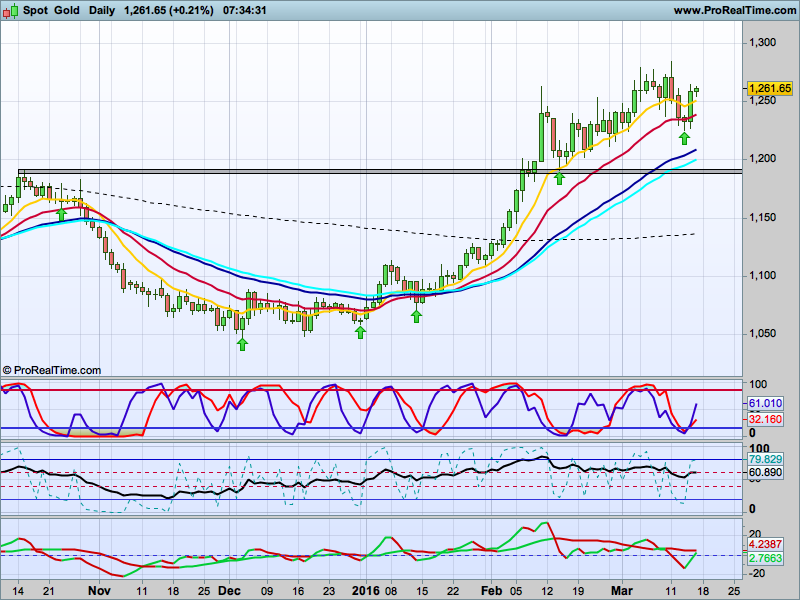Click the 1,200 price axis label

click(x=762, y=159)
